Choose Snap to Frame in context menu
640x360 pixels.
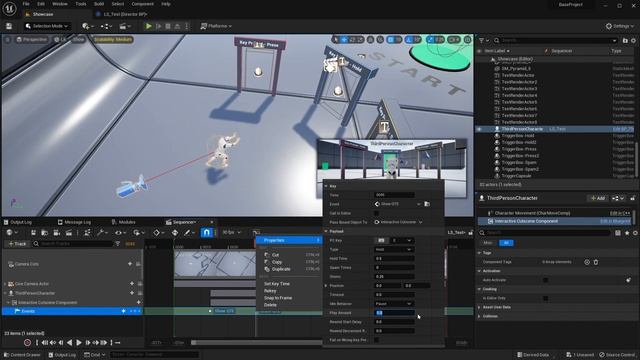pyautogui.click(x=278, y=298)
